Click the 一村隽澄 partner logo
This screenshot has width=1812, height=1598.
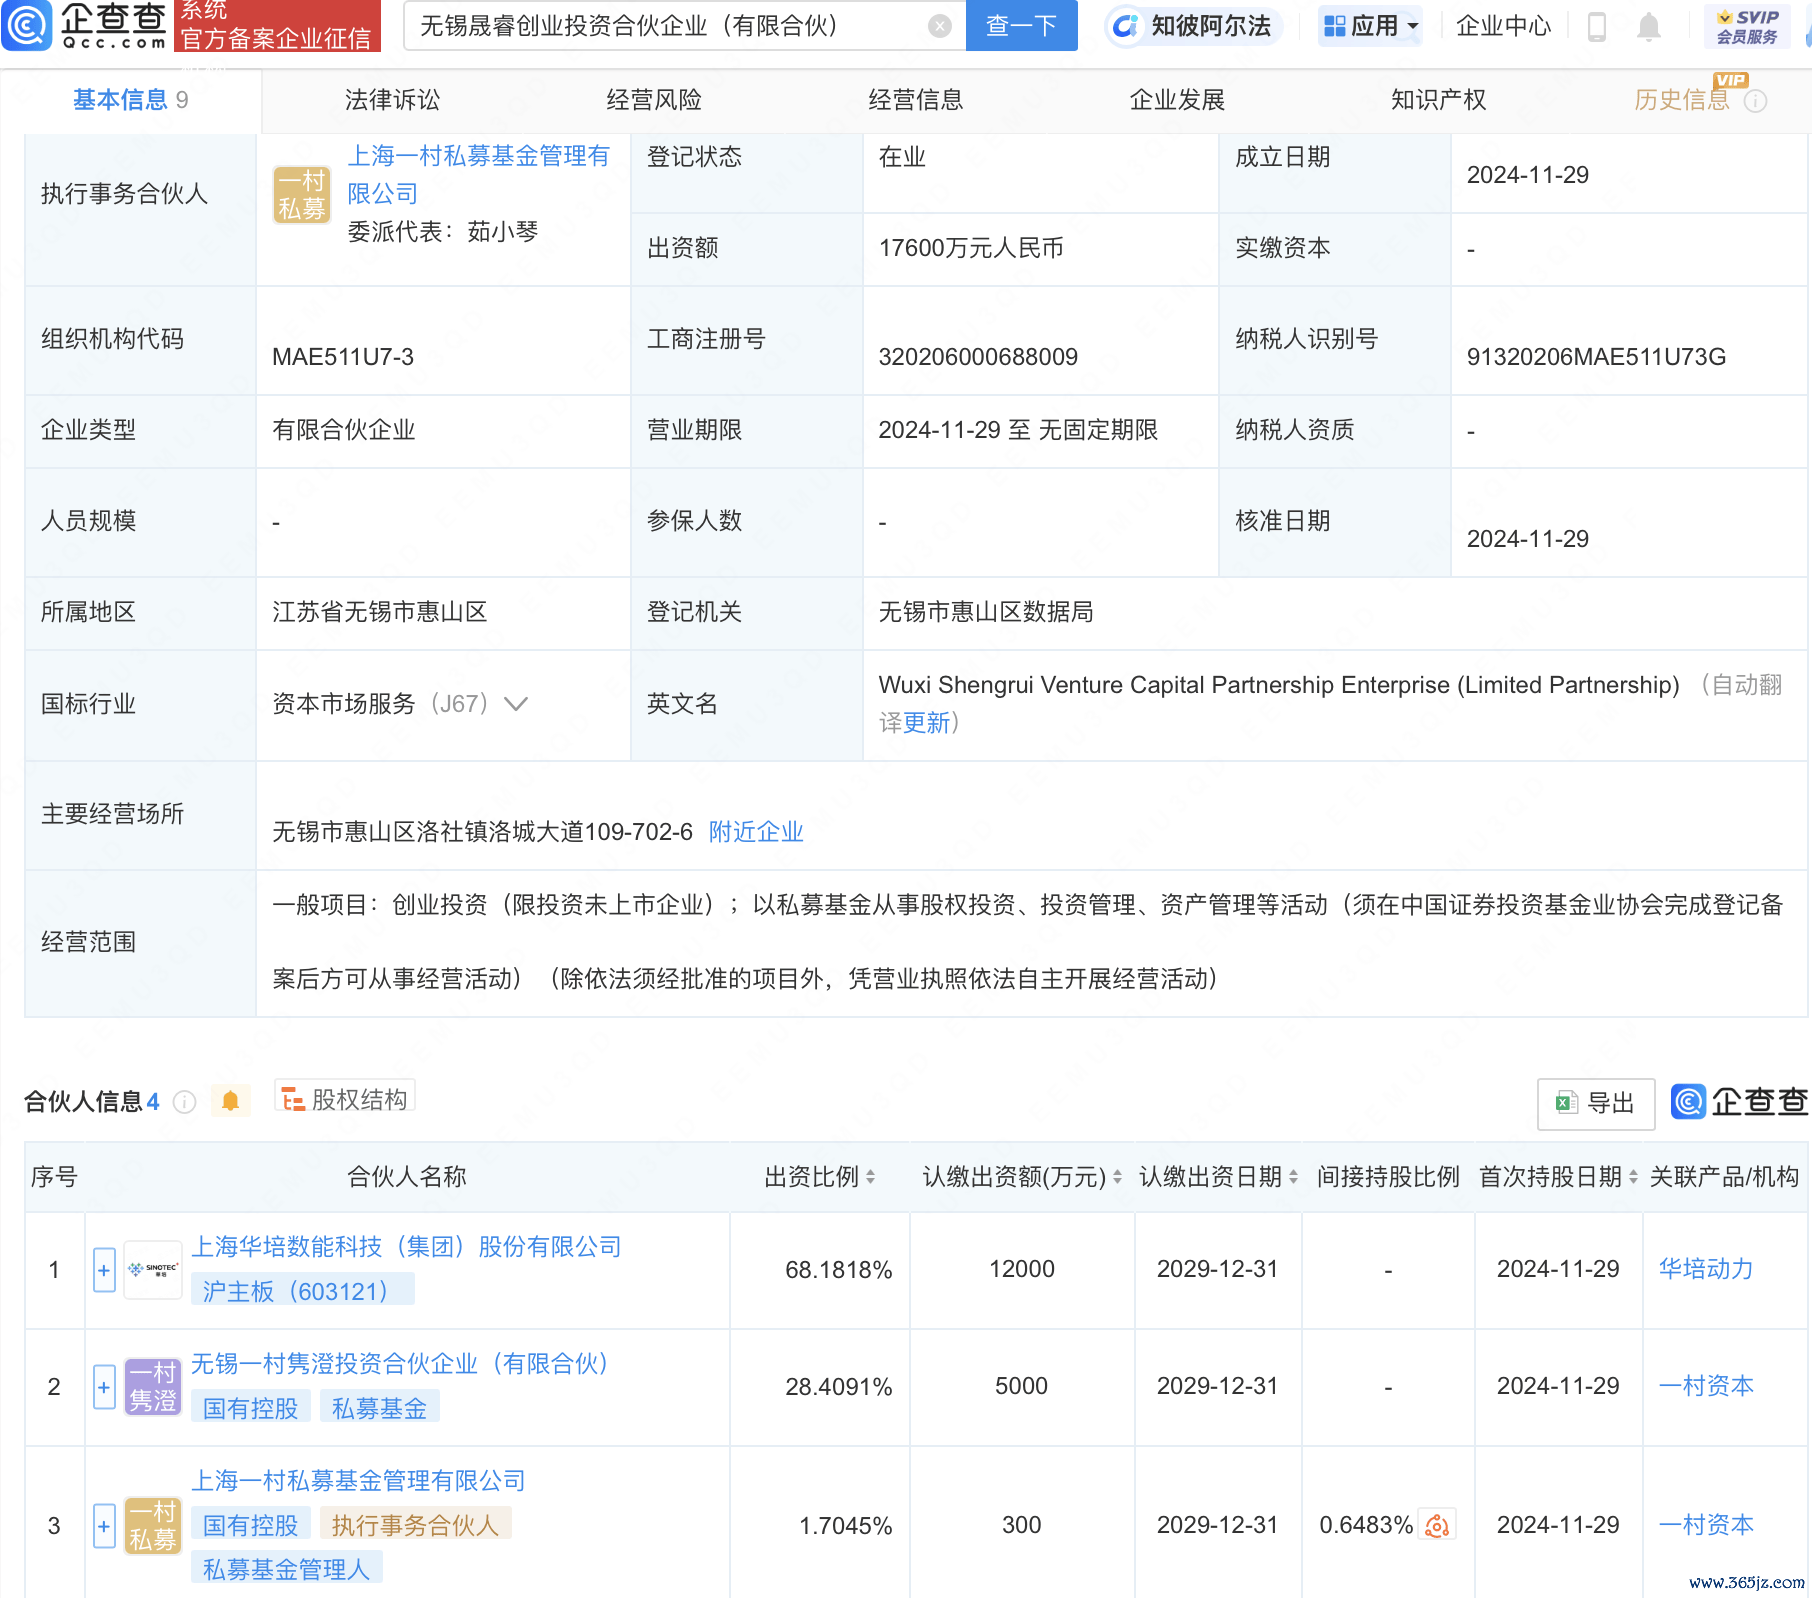coord(153,1386)
